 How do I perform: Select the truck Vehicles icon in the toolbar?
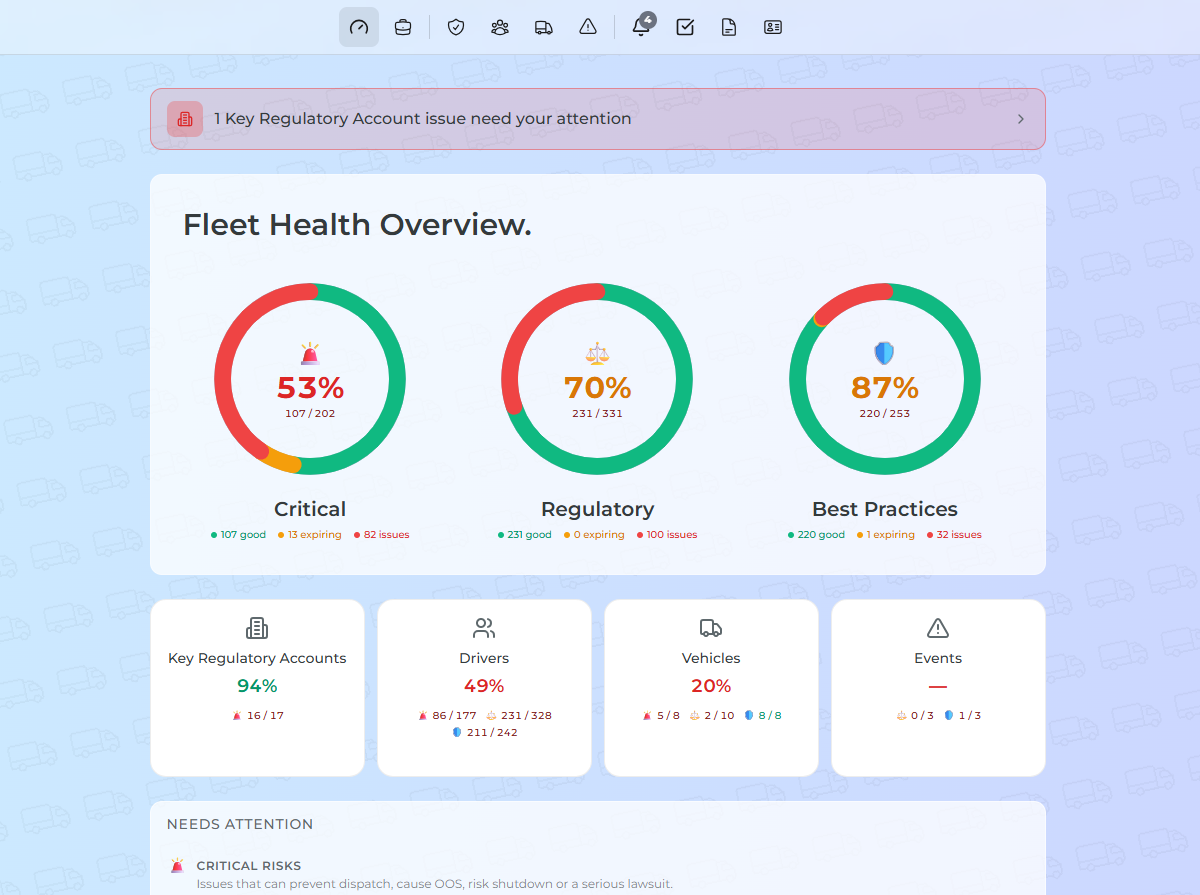coord(543,27)
